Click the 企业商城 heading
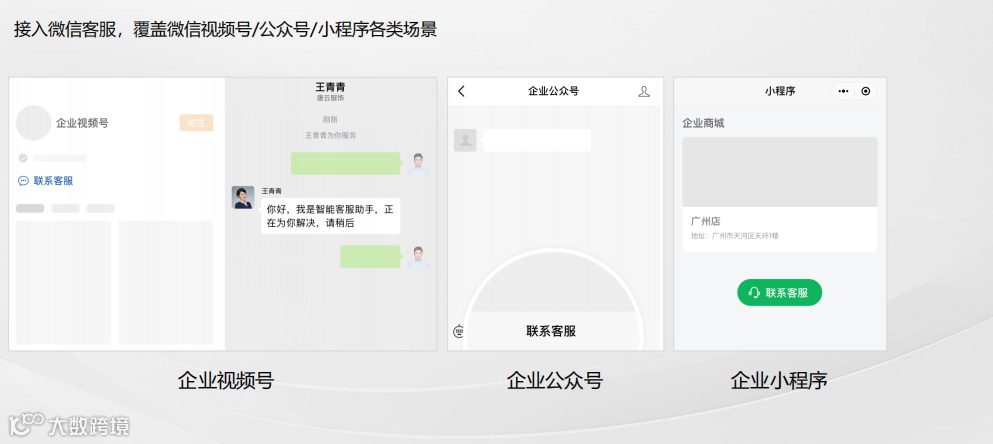 (703, 123)
